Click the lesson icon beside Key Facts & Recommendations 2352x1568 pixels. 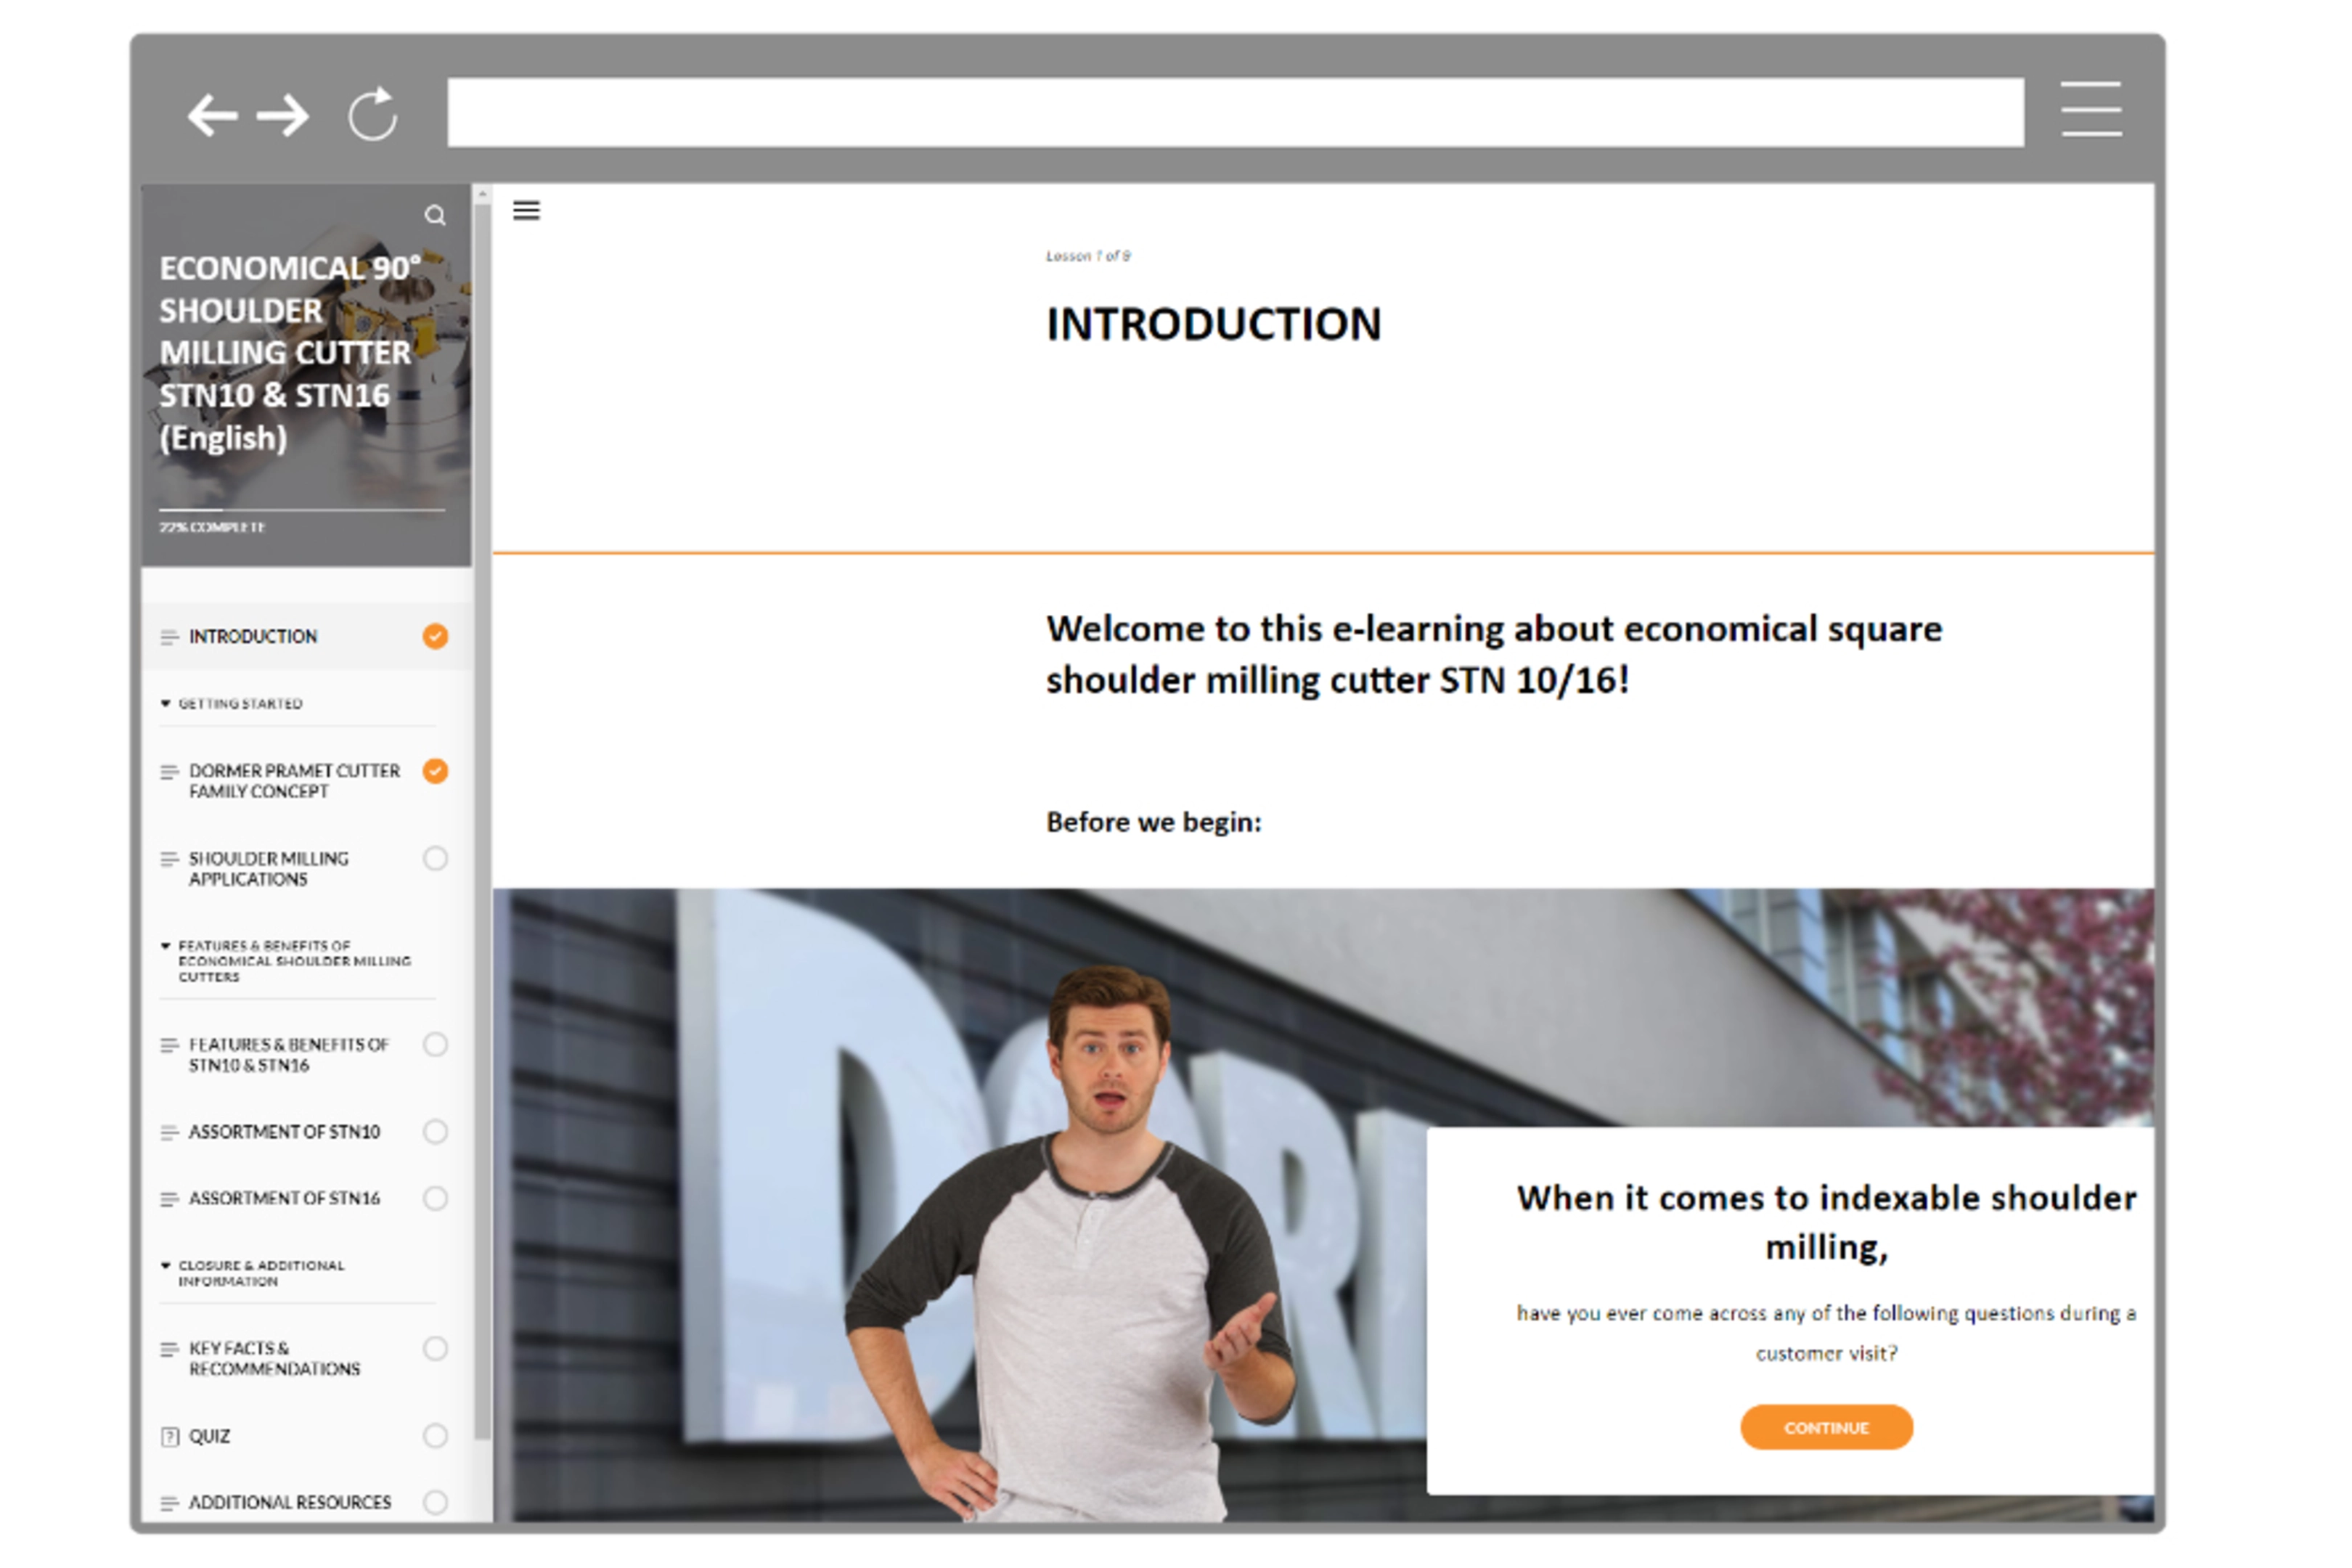point(170,1349)
